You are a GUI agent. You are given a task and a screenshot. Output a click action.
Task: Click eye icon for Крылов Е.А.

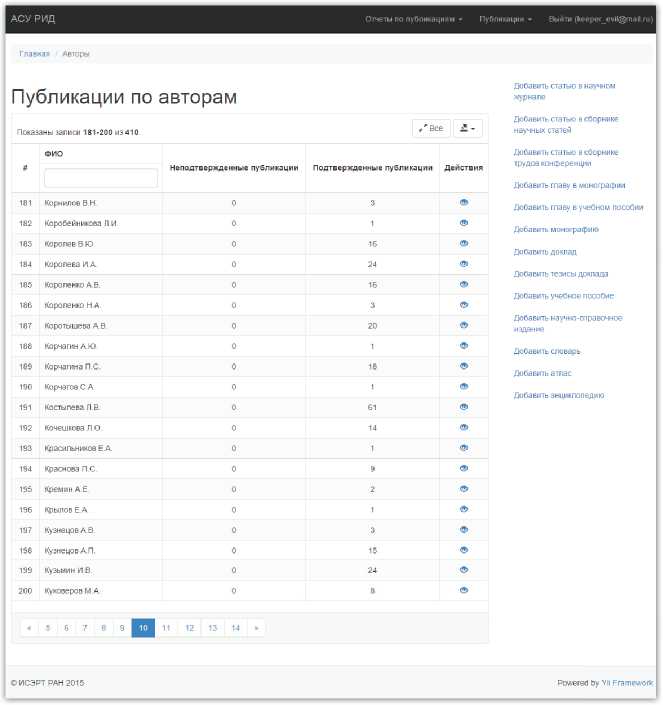pos(464,509)
